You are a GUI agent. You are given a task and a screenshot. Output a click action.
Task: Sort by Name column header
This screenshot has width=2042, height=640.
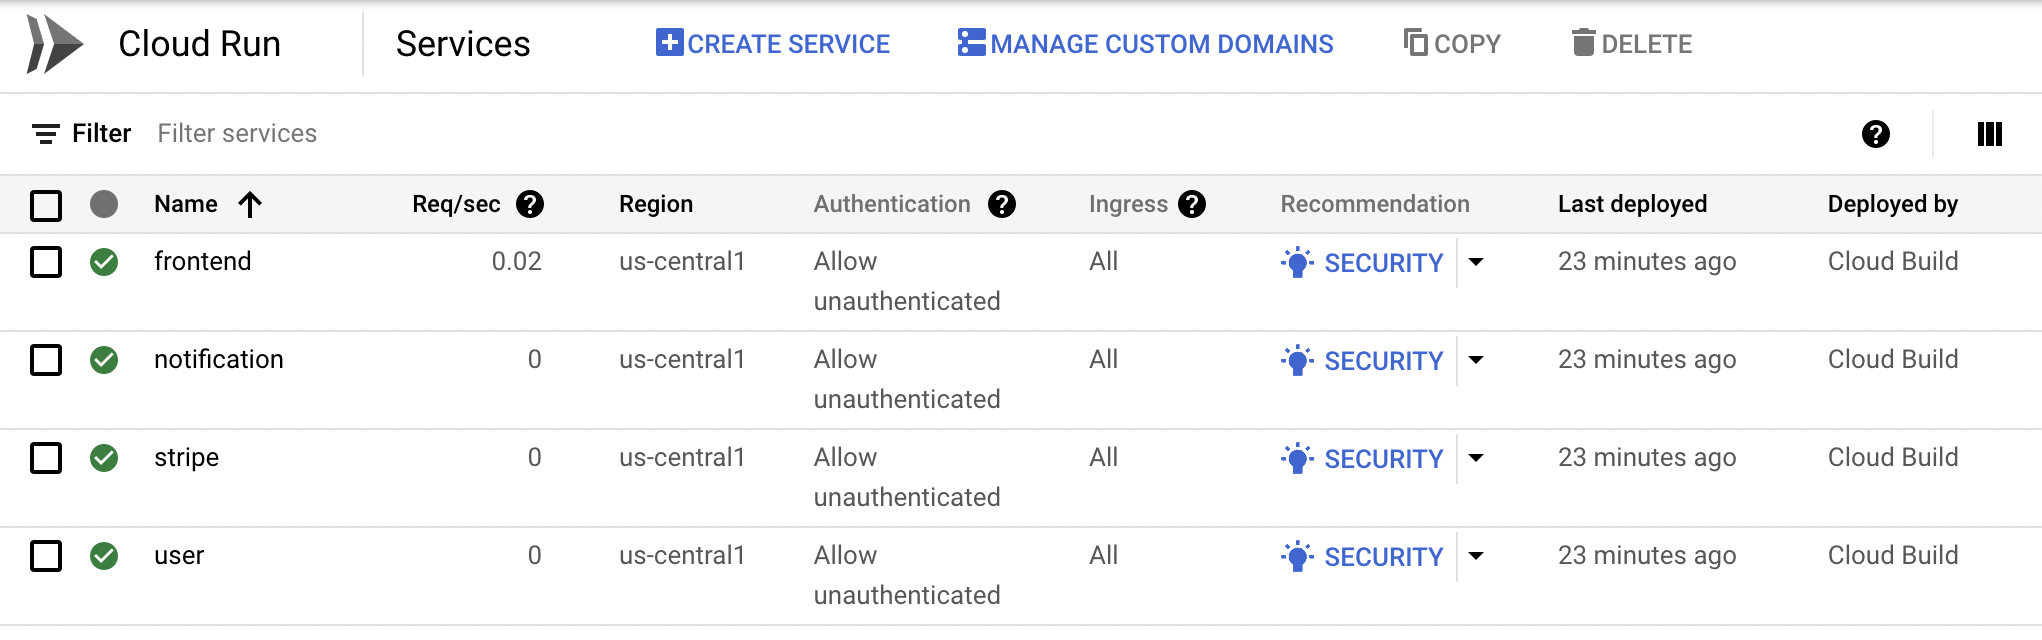(186, 204)
